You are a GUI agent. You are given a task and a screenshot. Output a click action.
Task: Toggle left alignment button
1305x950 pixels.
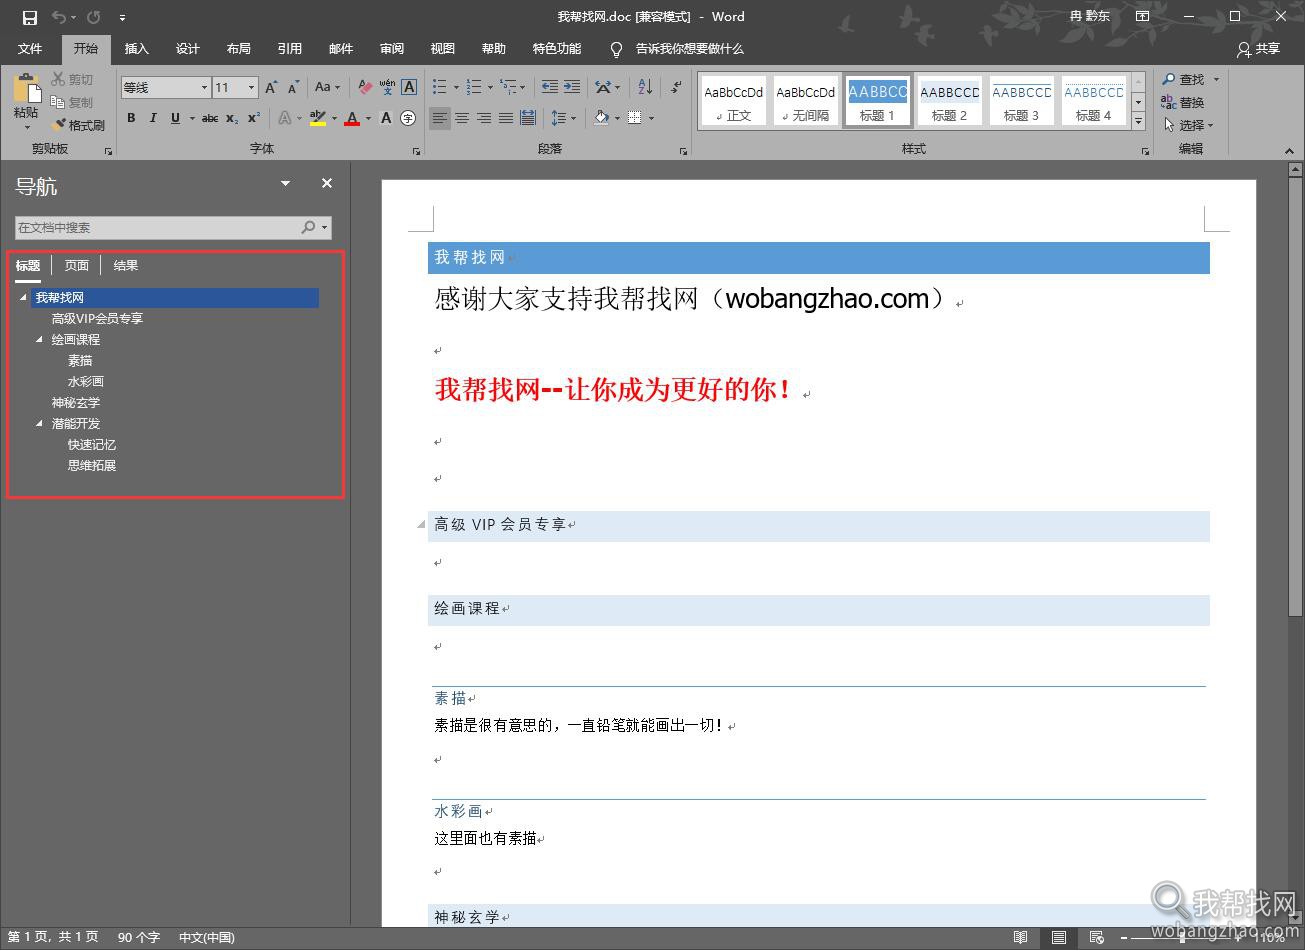pyautogui.click(x=440, y=118)
